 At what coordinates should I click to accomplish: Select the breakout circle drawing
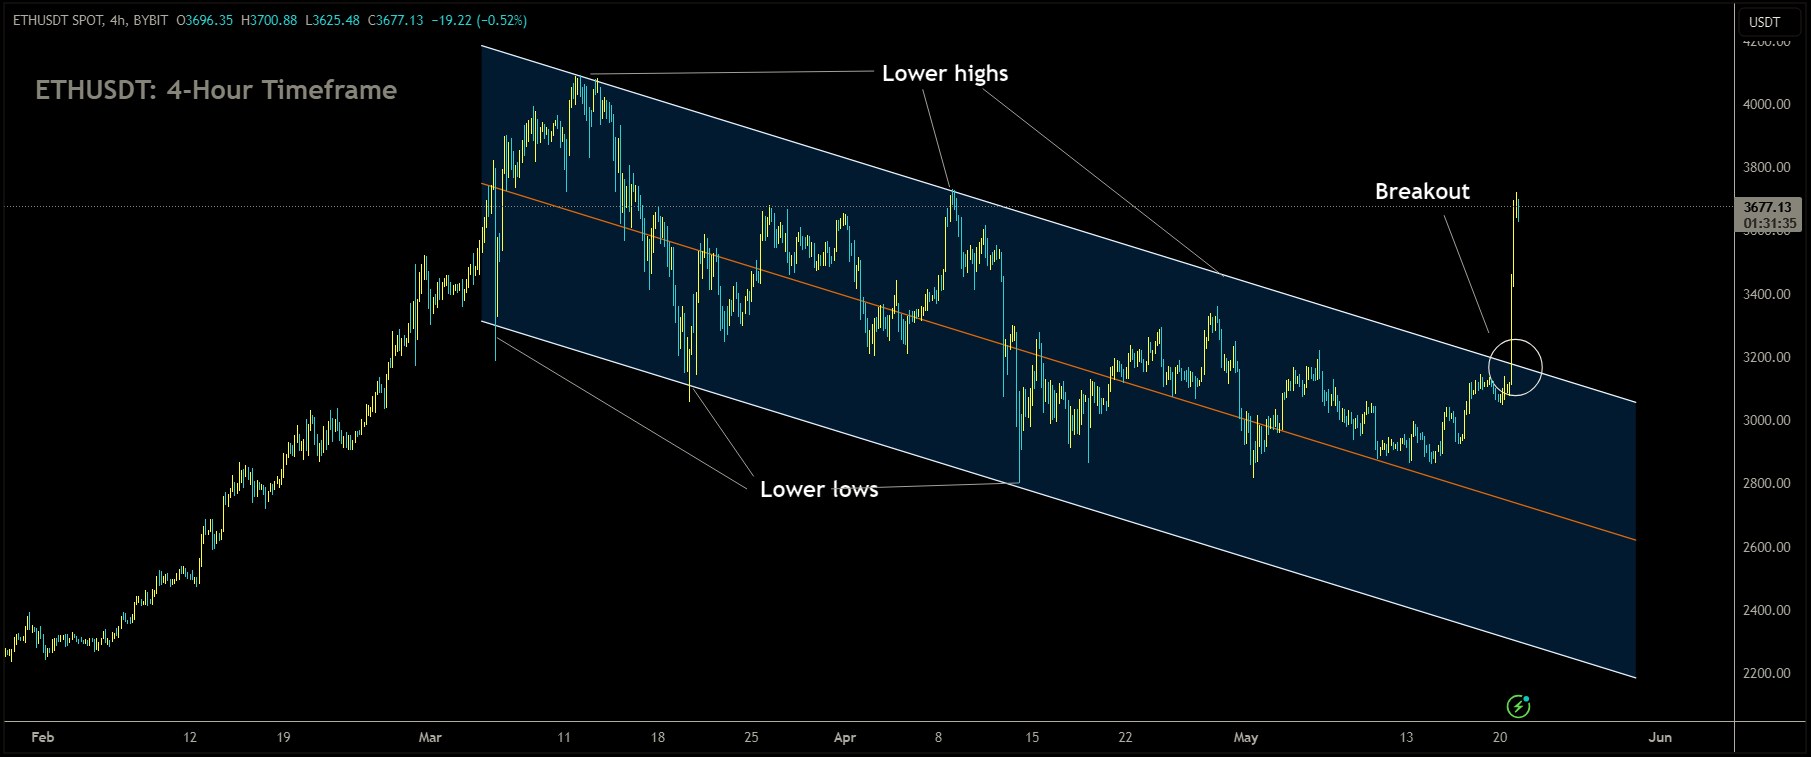tap(1516, 367)
